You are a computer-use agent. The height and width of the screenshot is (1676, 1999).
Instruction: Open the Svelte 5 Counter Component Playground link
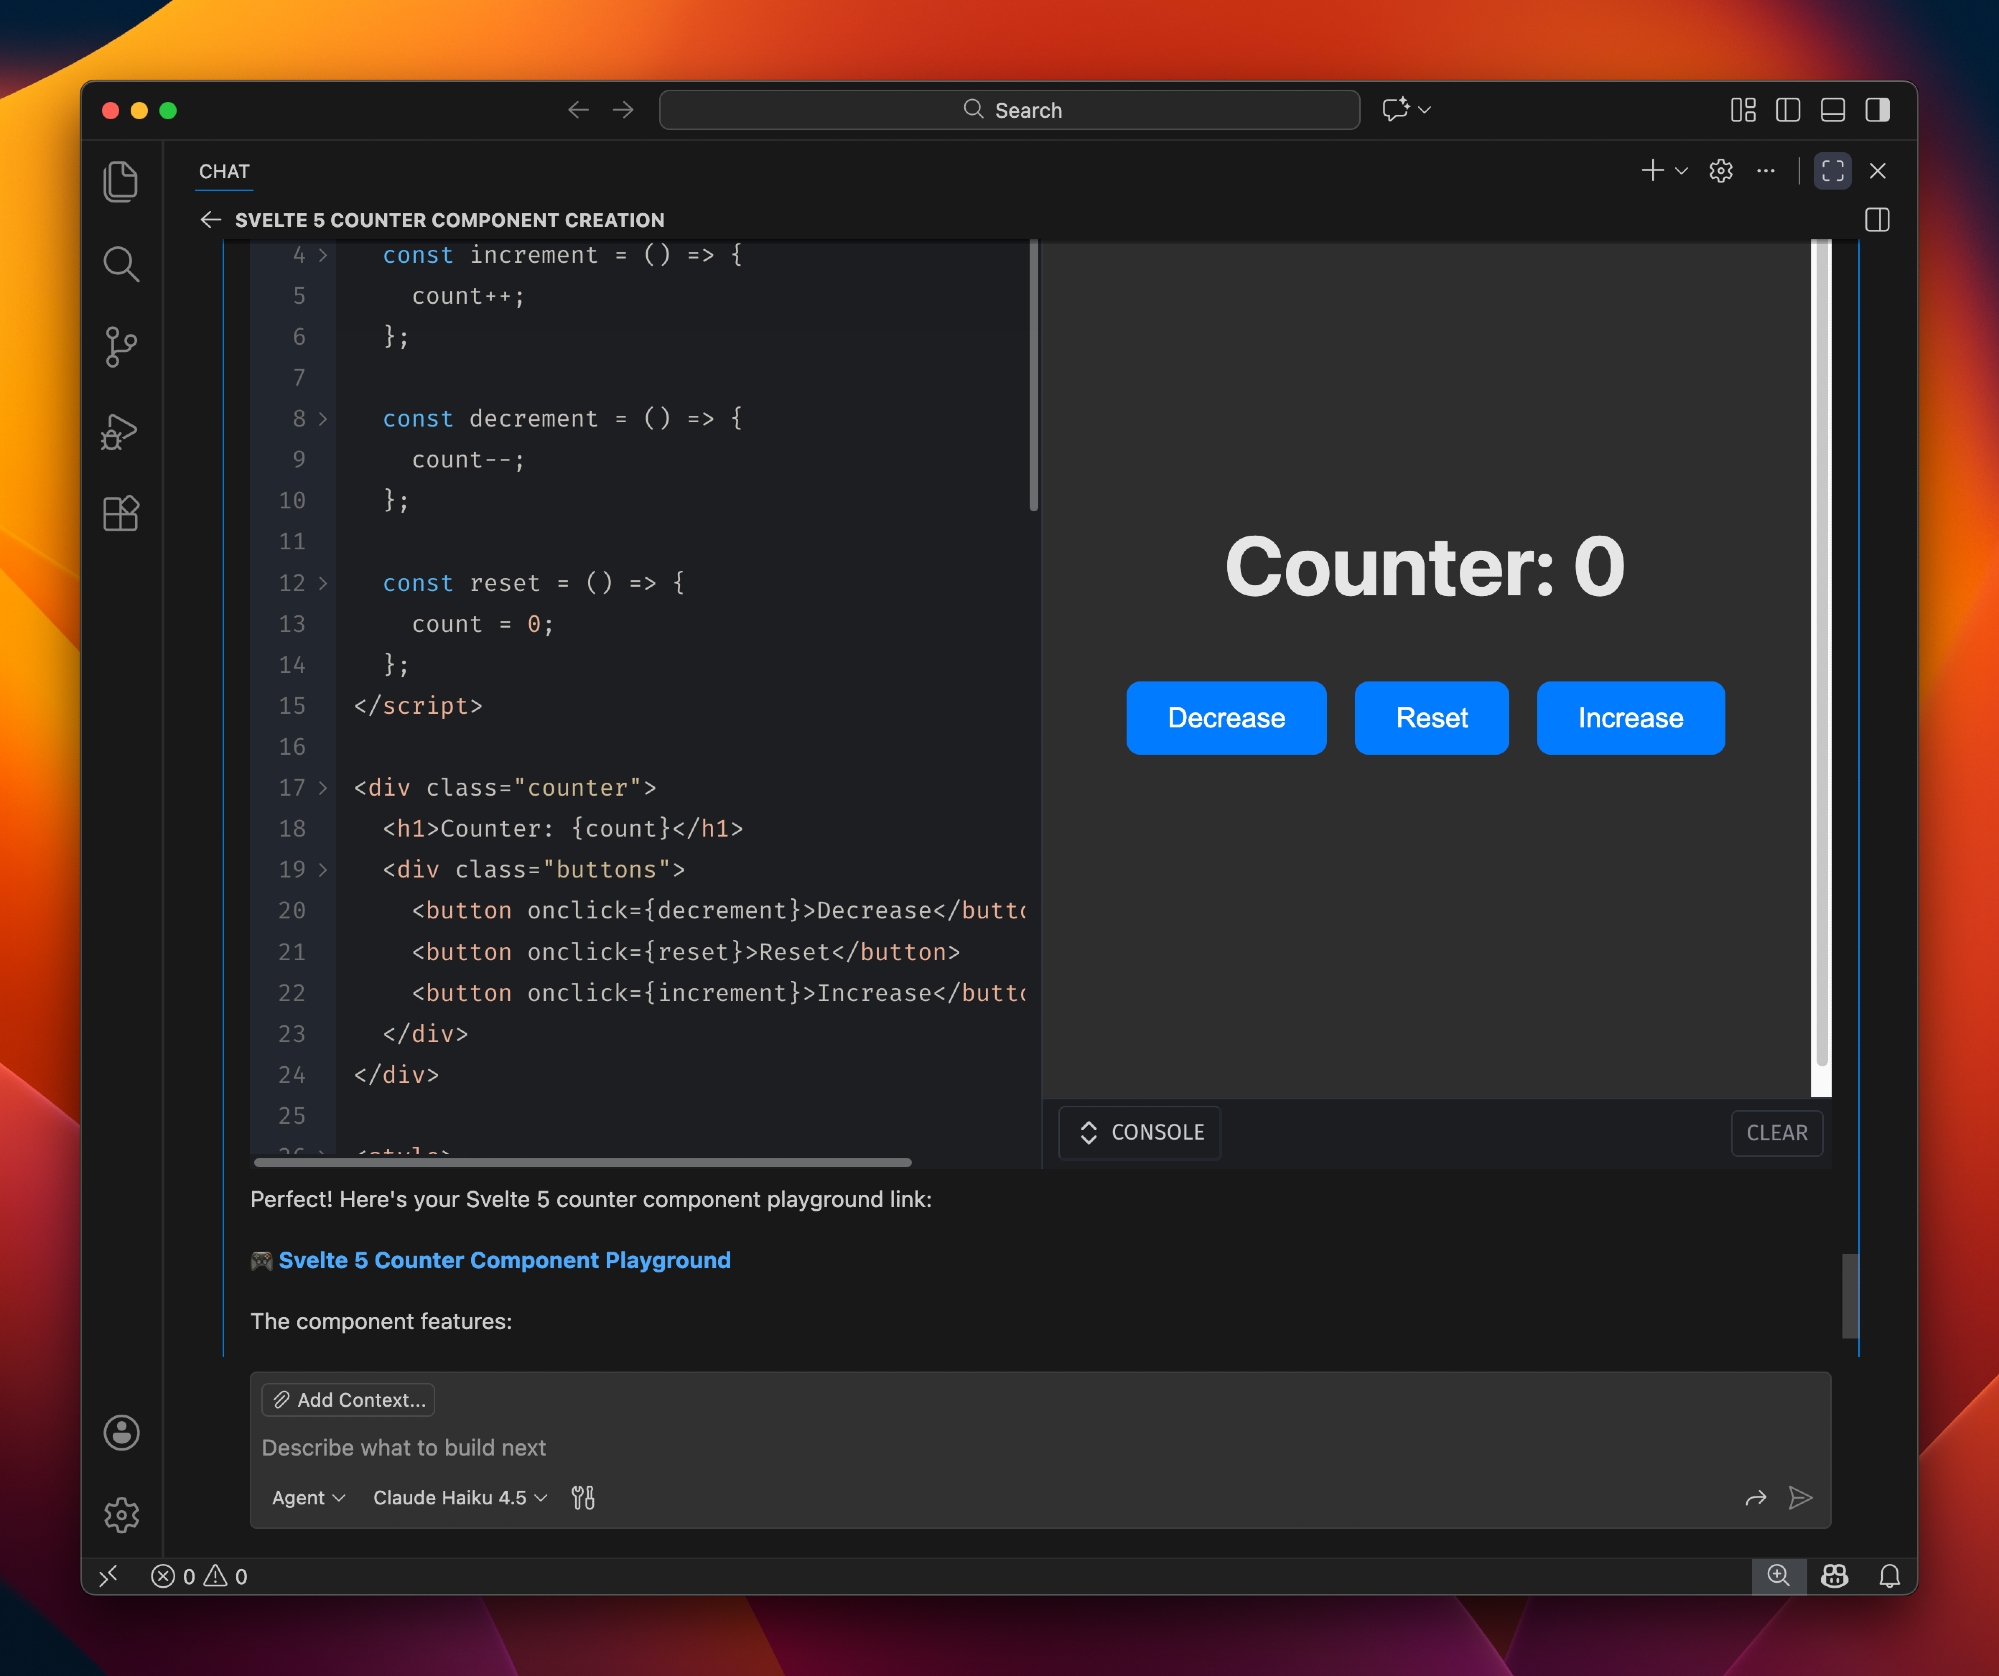(x=504, y=1260)
